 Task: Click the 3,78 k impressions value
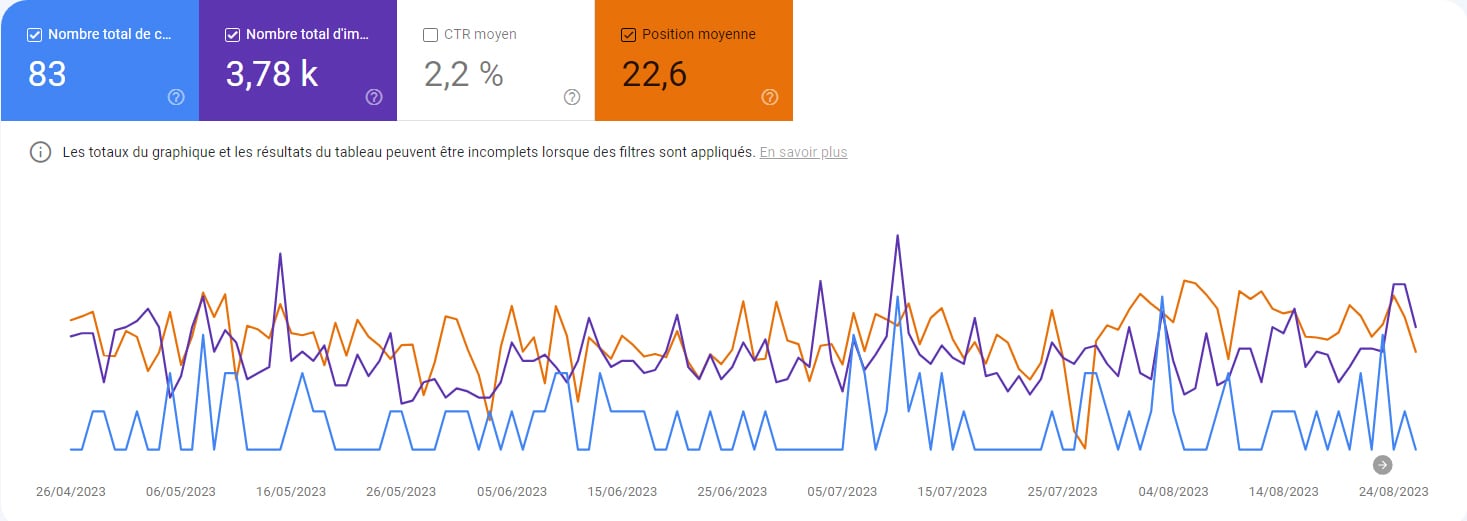272,74
